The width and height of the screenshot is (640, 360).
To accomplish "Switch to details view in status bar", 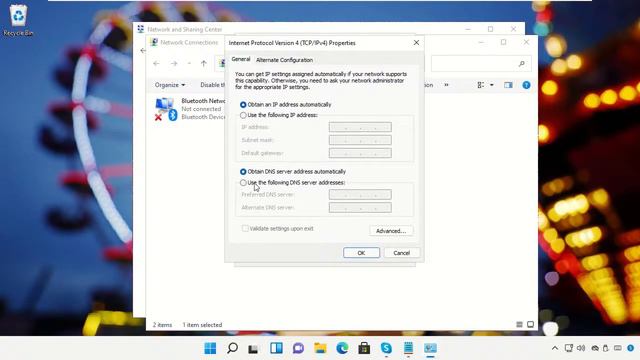I will pos(519,324).
